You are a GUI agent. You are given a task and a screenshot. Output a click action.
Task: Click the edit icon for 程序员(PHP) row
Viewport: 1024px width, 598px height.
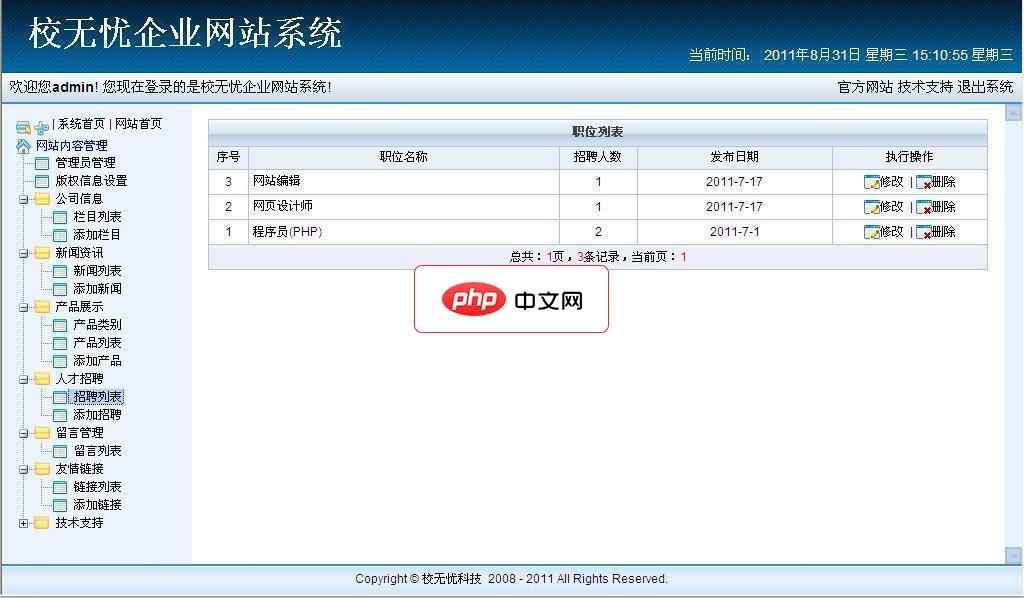[871, 232]
